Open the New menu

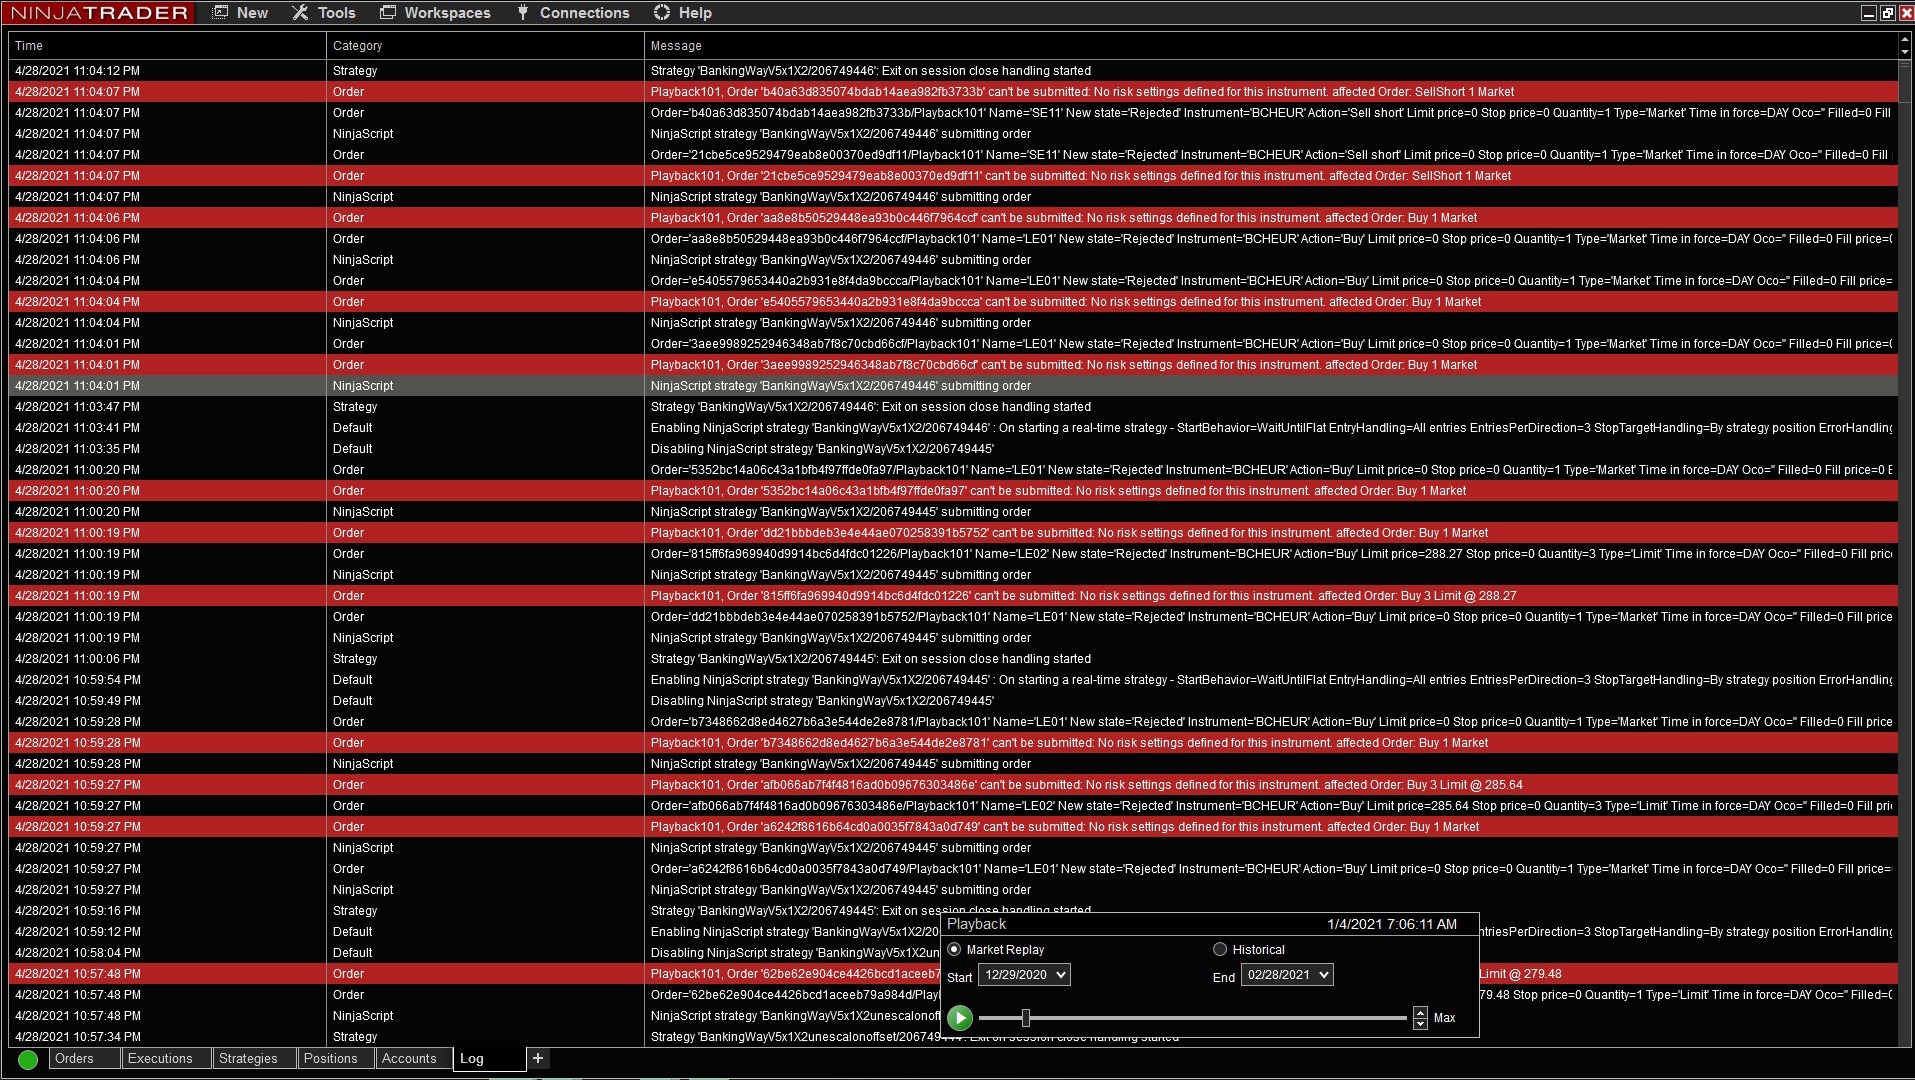[x=240, y=13]
